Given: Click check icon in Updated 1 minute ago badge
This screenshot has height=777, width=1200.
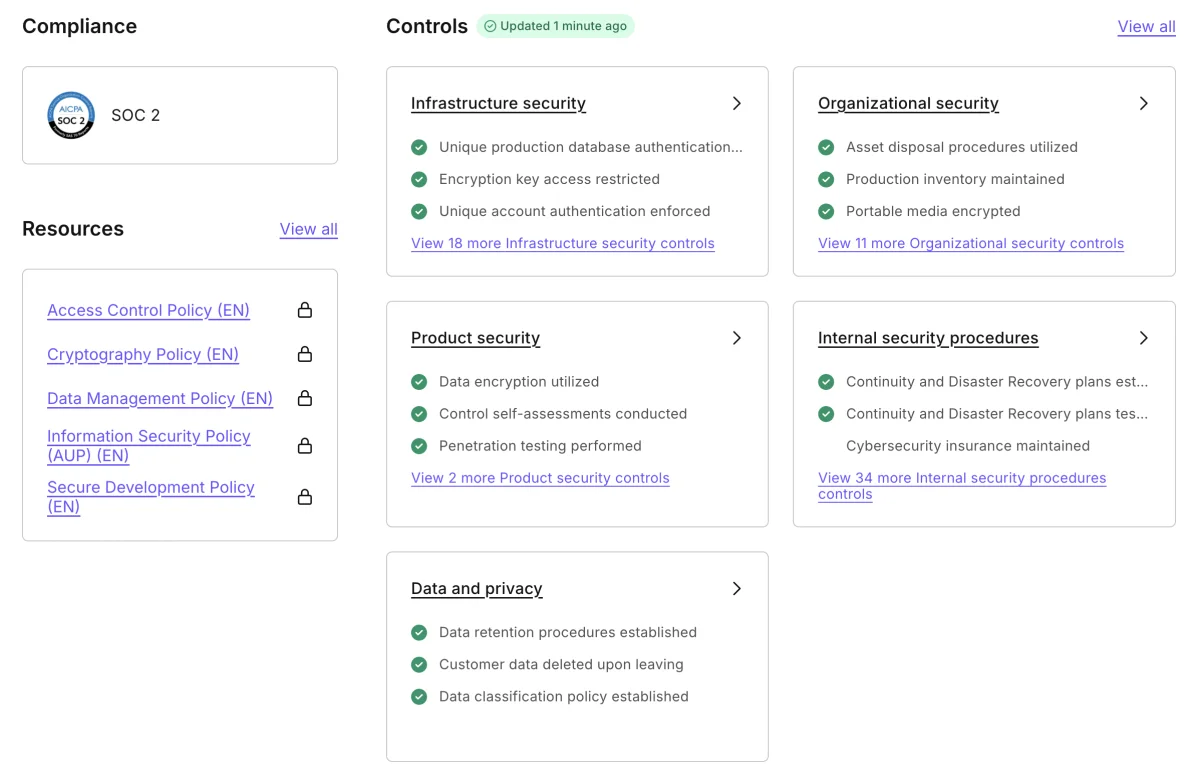Looking at the screenshot, I should click(490, 26).
